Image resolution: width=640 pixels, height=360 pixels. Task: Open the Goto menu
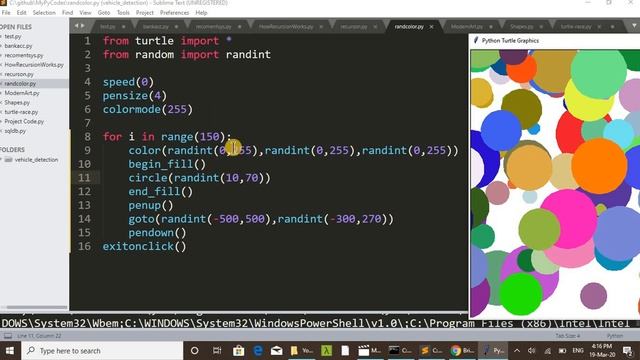pos(104,13)
